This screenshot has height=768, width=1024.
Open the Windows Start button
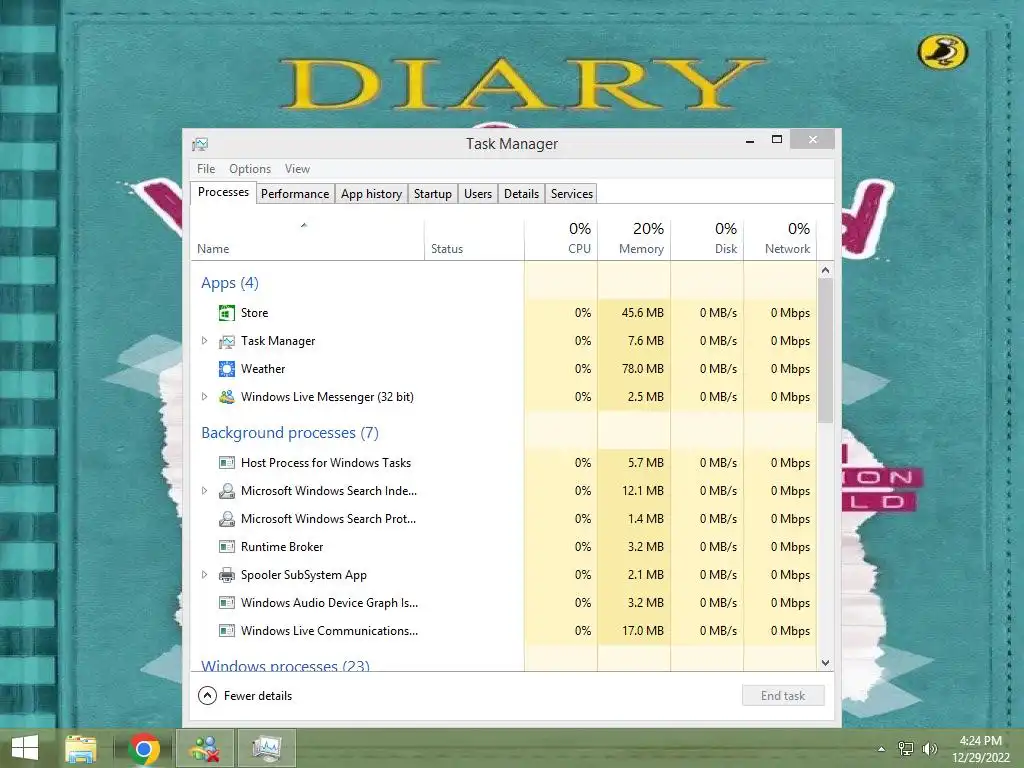pos(25,748)
